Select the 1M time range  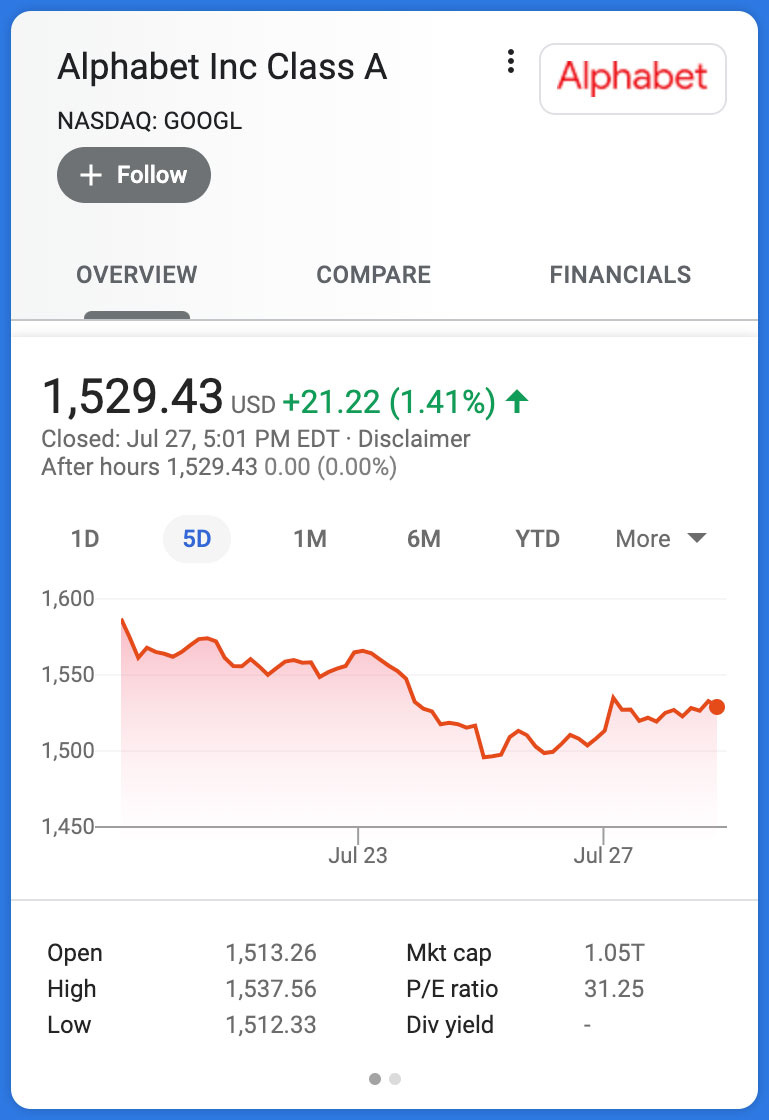pyautogui.click(x=310, y=539)
